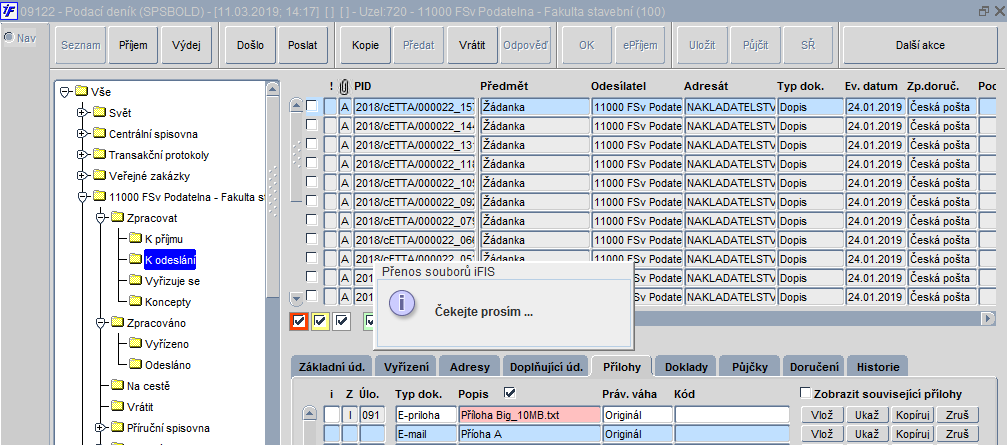1007x445 pixels.
Task: Click the folder icon of Odesláno
Action: (135, 364)
